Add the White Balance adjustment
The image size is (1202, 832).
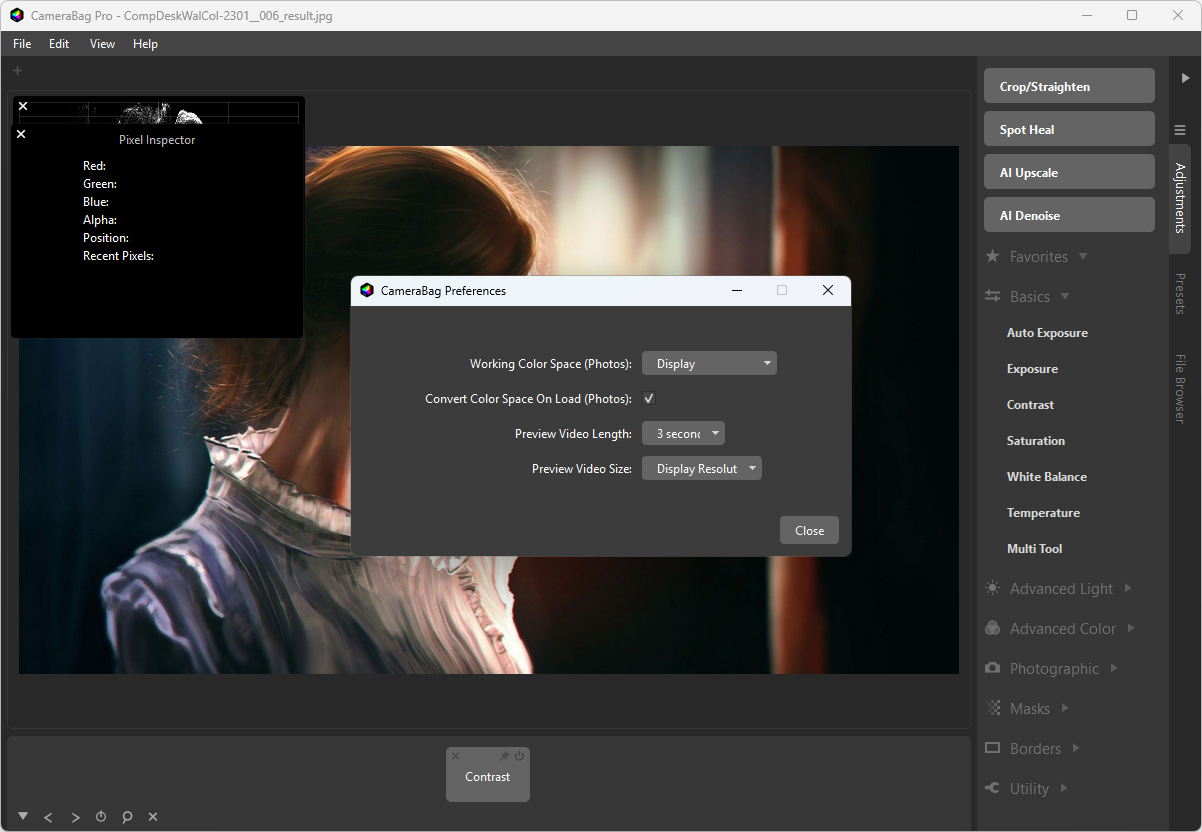click(x=1046, y=477)
